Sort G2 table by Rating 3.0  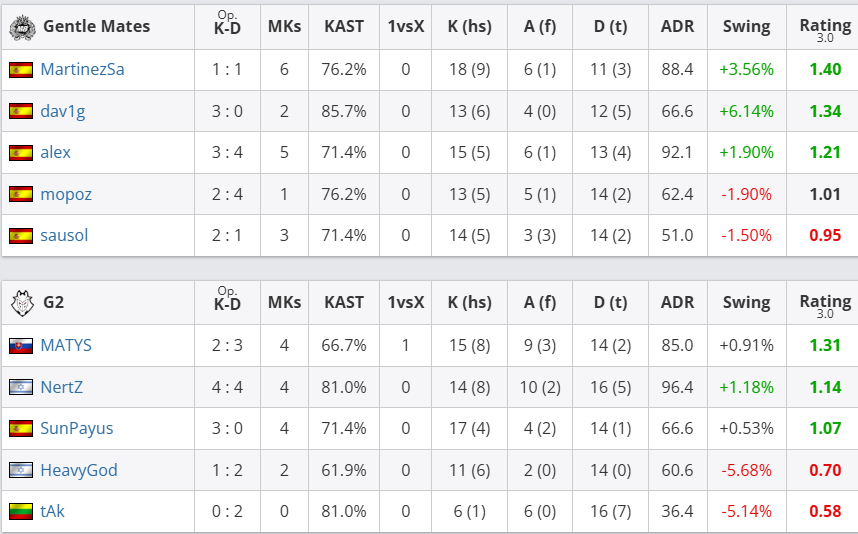pyautogui.click(x=825, y=302)
